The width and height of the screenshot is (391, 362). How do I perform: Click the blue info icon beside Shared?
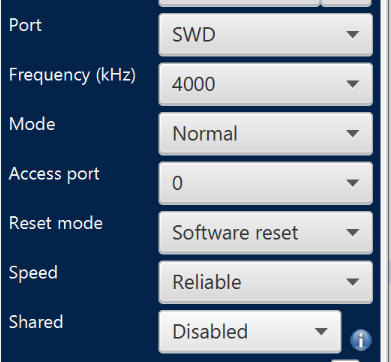pos(361,340)
